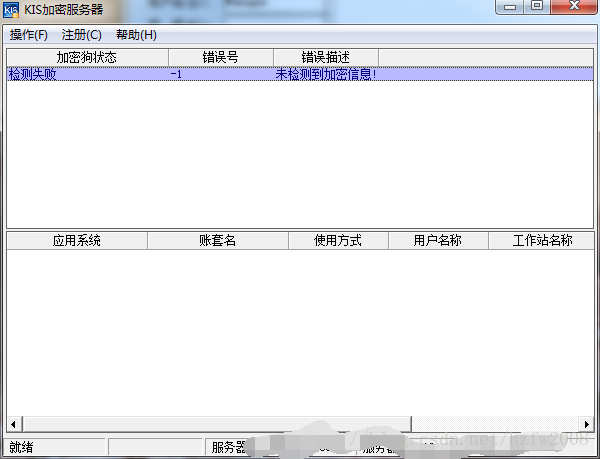Viewport: 600px width, 459px height.
Task: Click the 工作站名称 column header
Action: pos(541,241)
